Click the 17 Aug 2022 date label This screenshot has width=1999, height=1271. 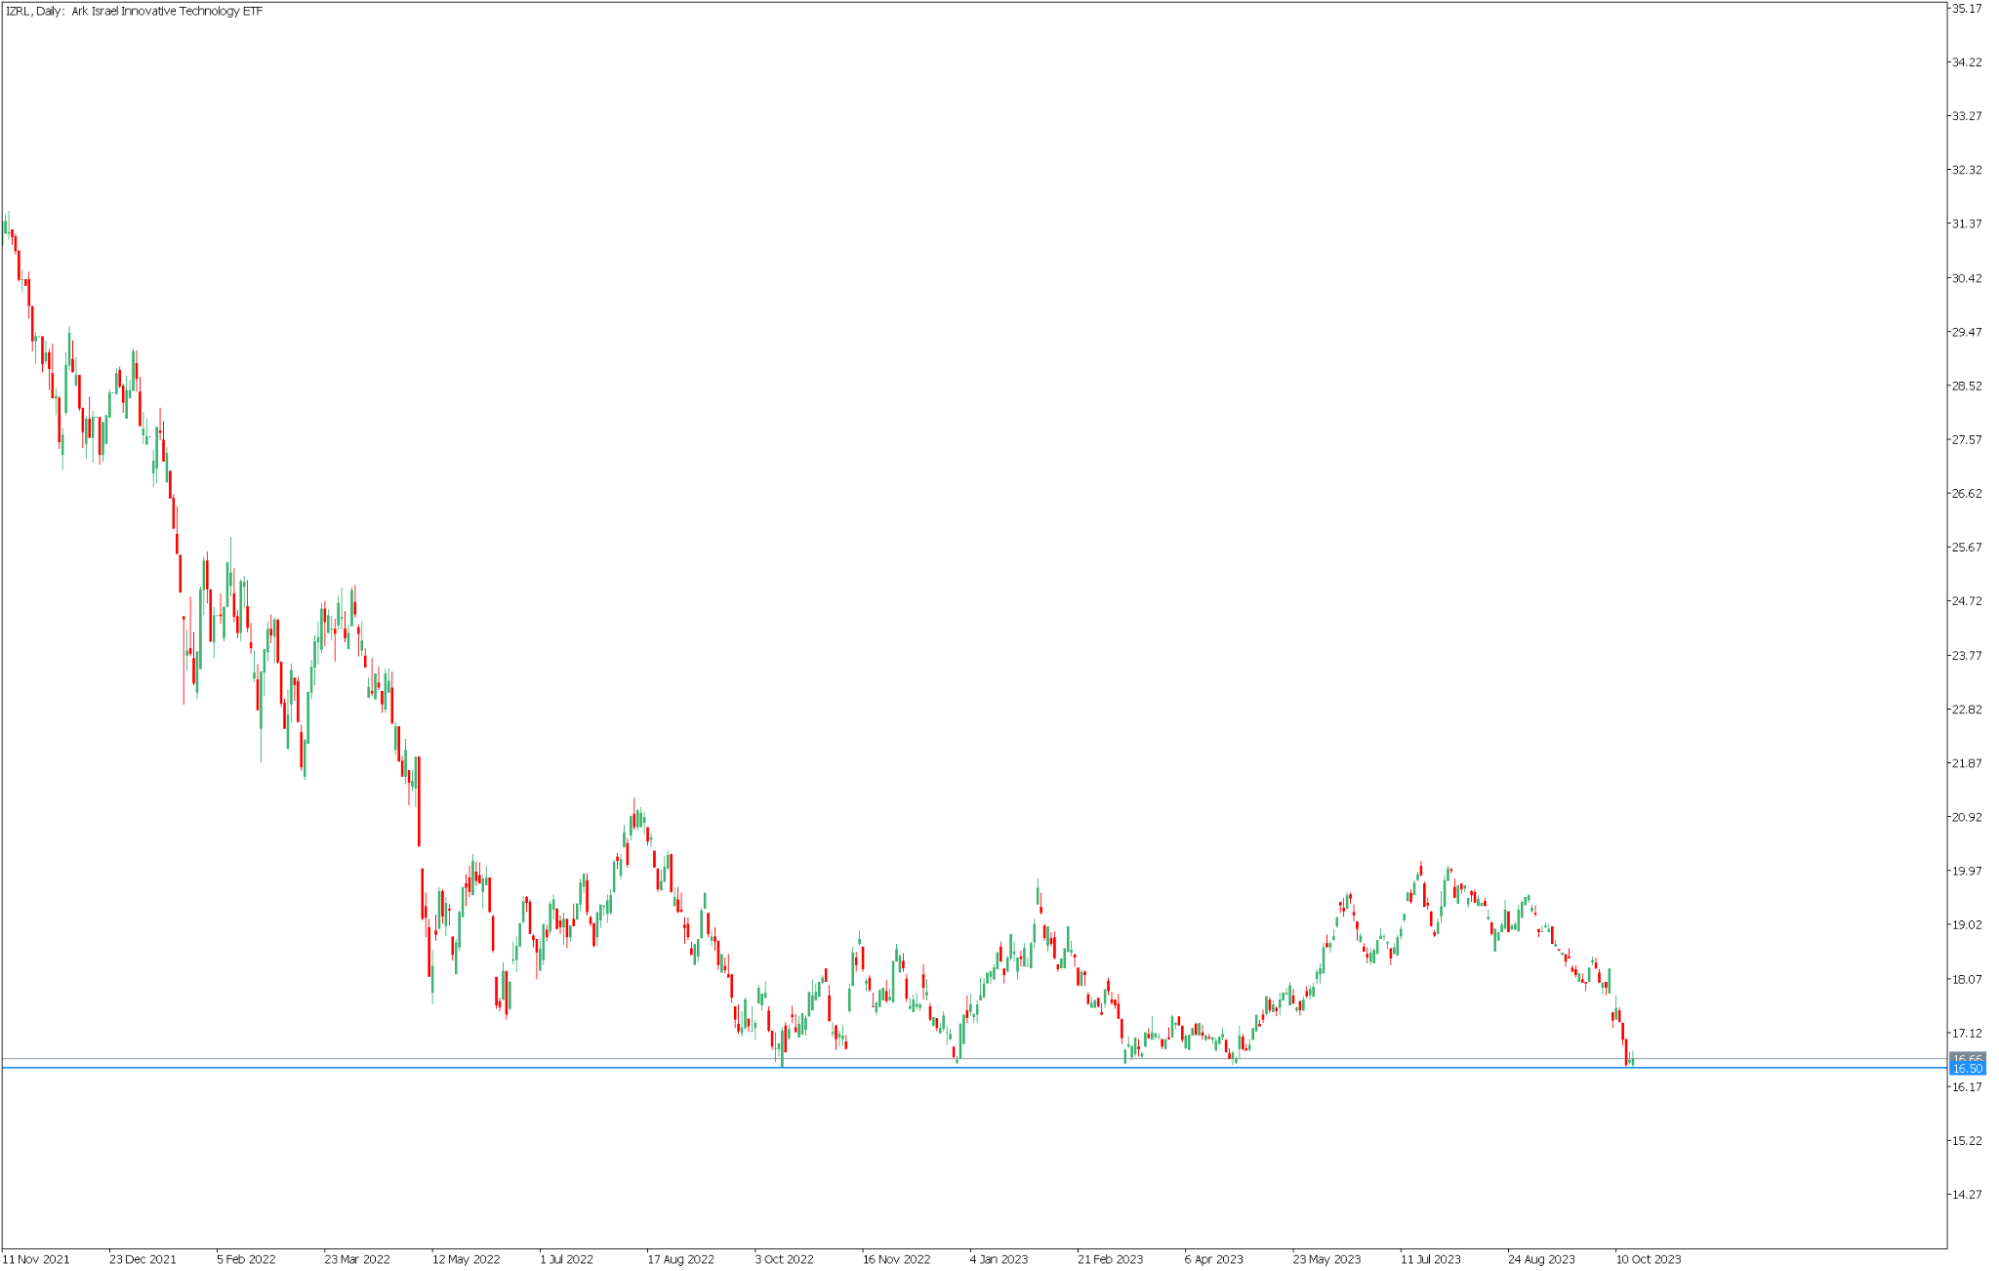[x=681, y=1260]
